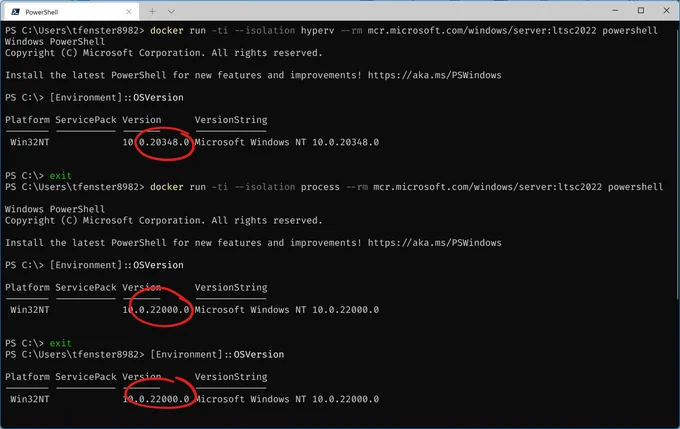
Task: Click the last '[Environment]::OSVersion' command after tfenster8982 prompt
Action: [217, 354]
